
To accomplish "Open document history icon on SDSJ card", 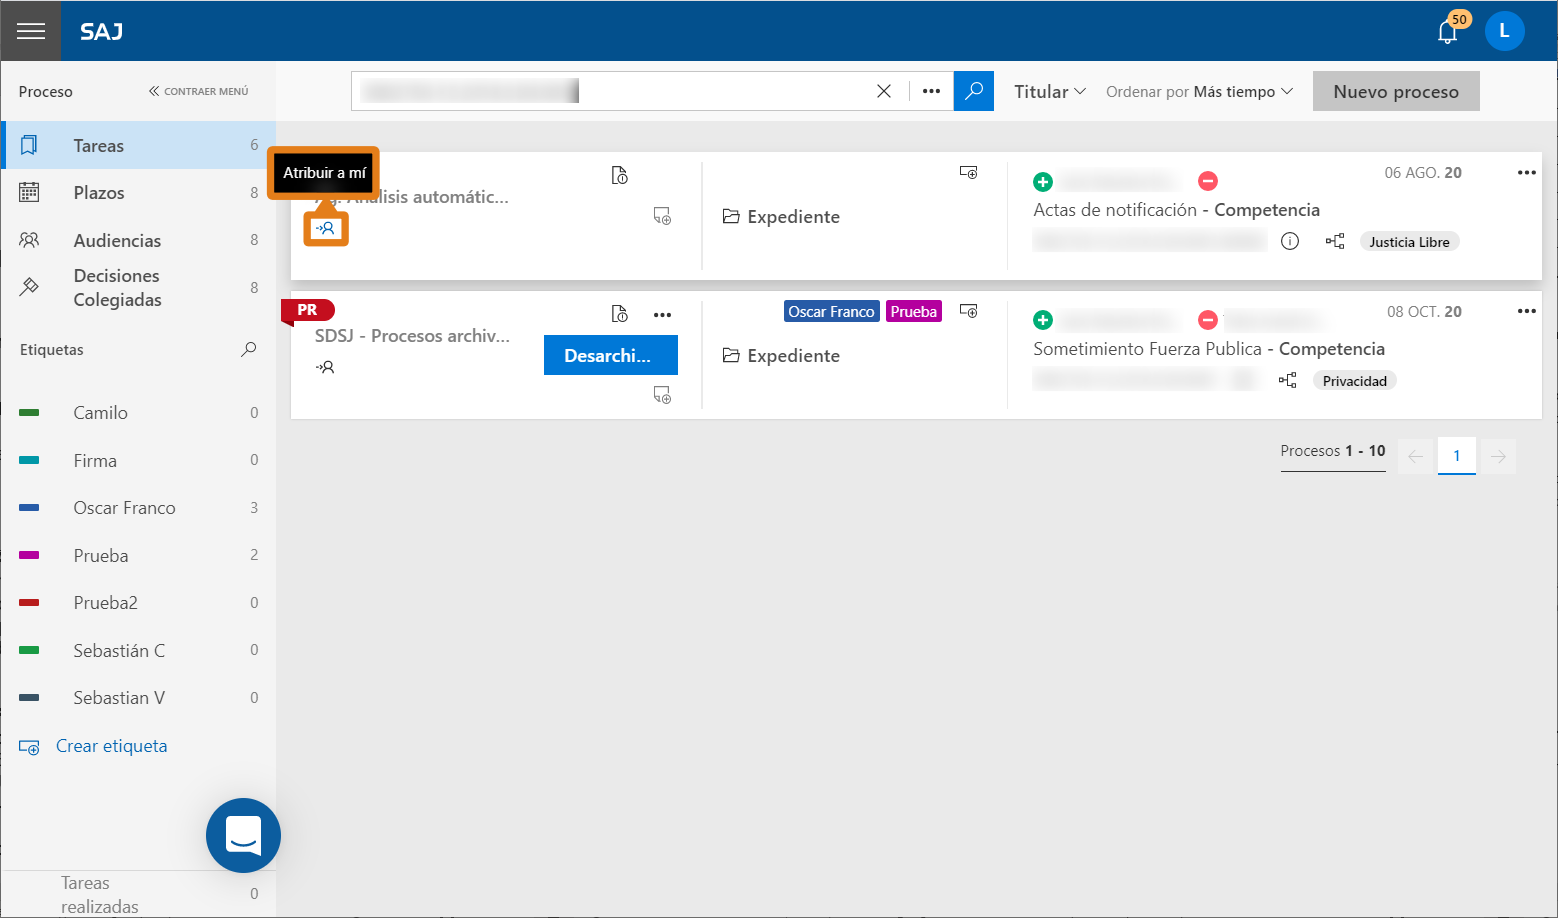I will click(620, 314).
